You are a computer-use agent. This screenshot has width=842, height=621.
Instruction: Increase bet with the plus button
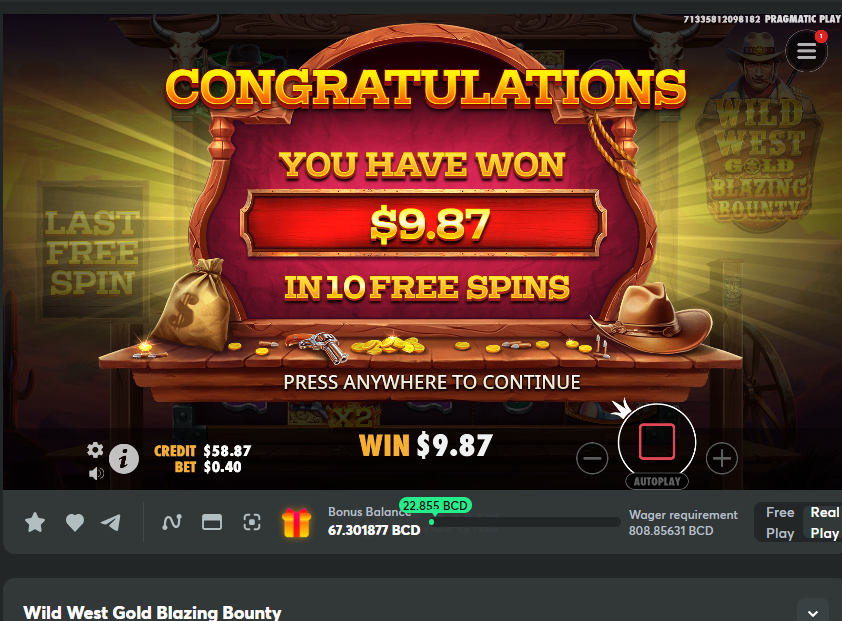721,458
